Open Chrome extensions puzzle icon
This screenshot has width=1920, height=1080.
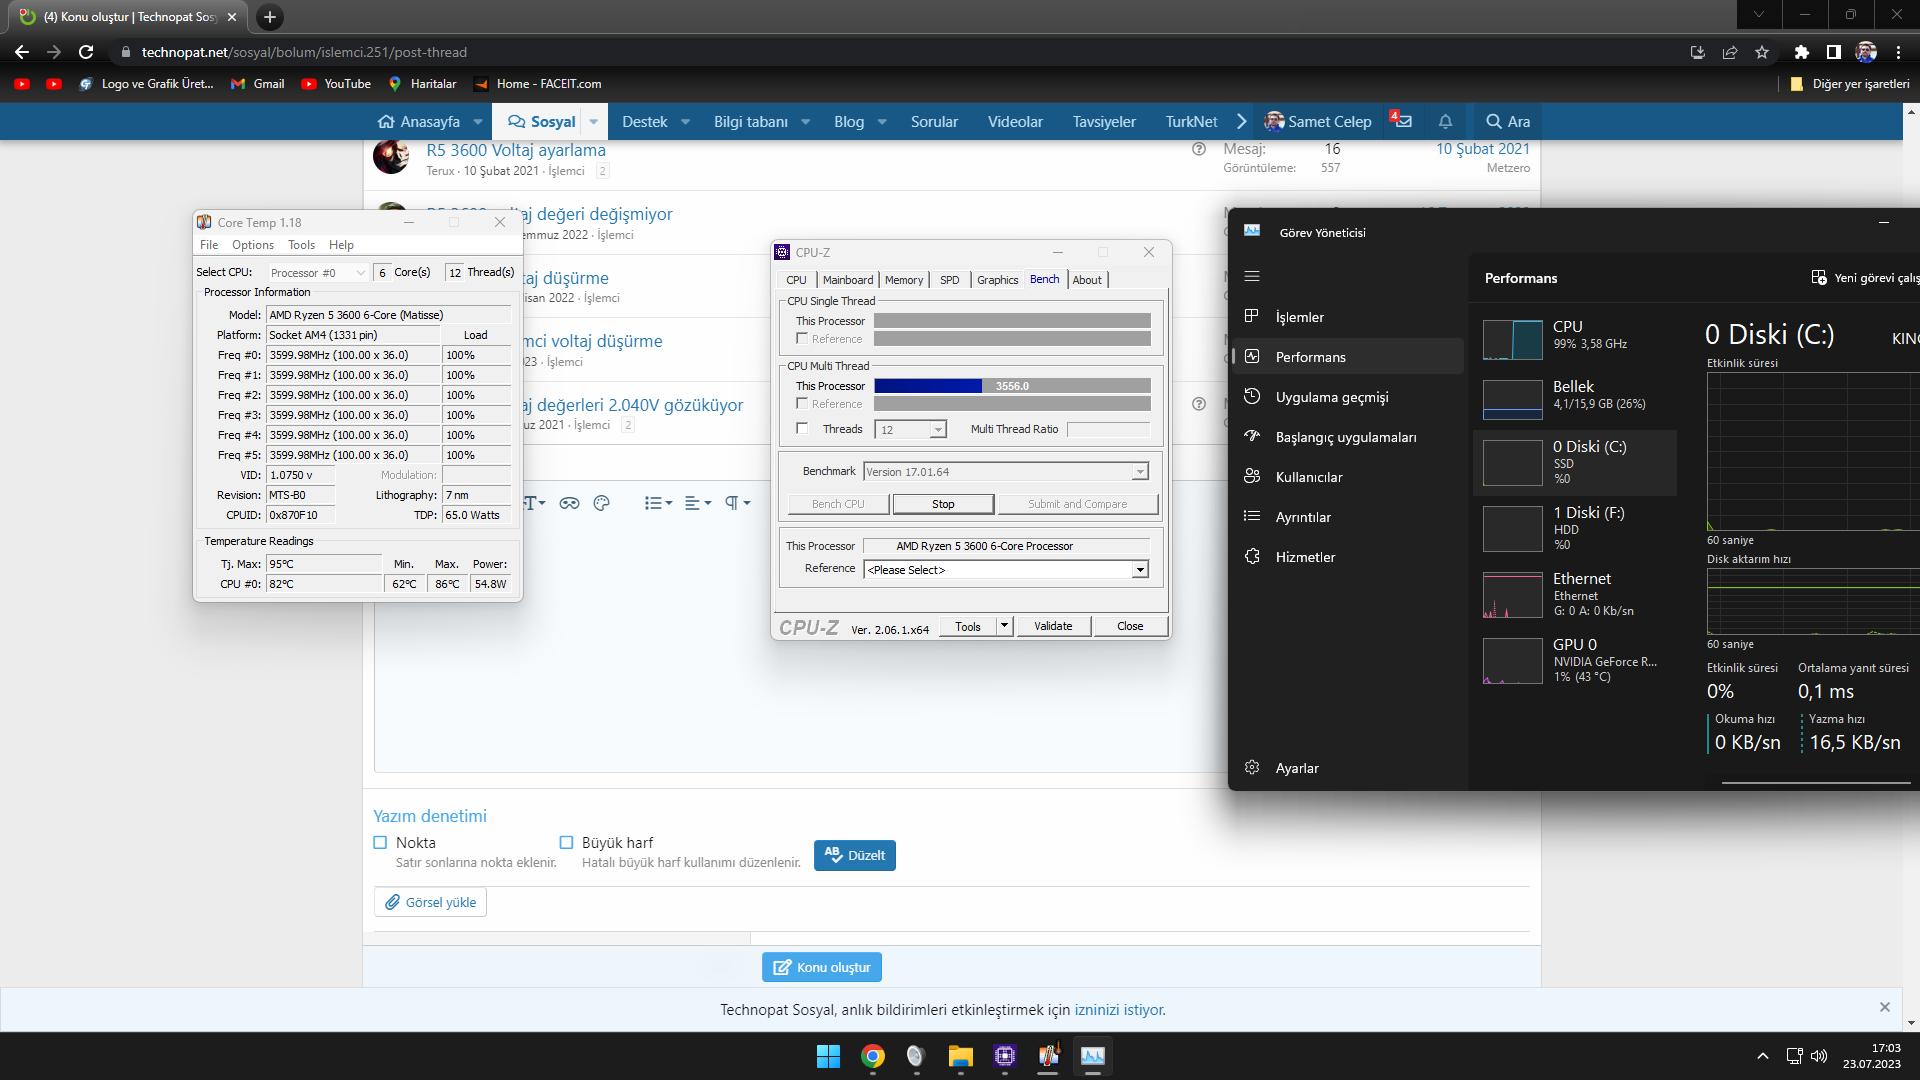pyautogui.click(x=1801, y=52)
